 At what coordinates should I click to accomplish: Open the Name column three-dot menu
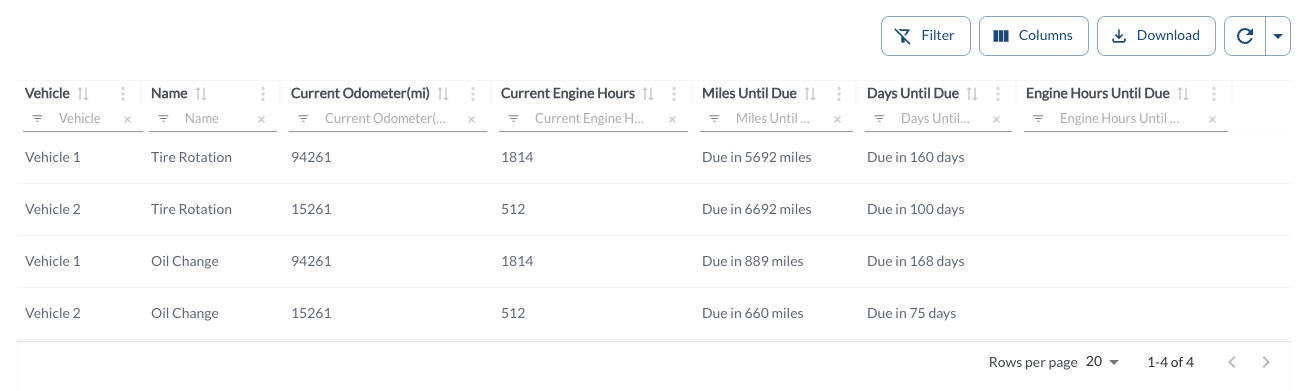click(263, 94)
